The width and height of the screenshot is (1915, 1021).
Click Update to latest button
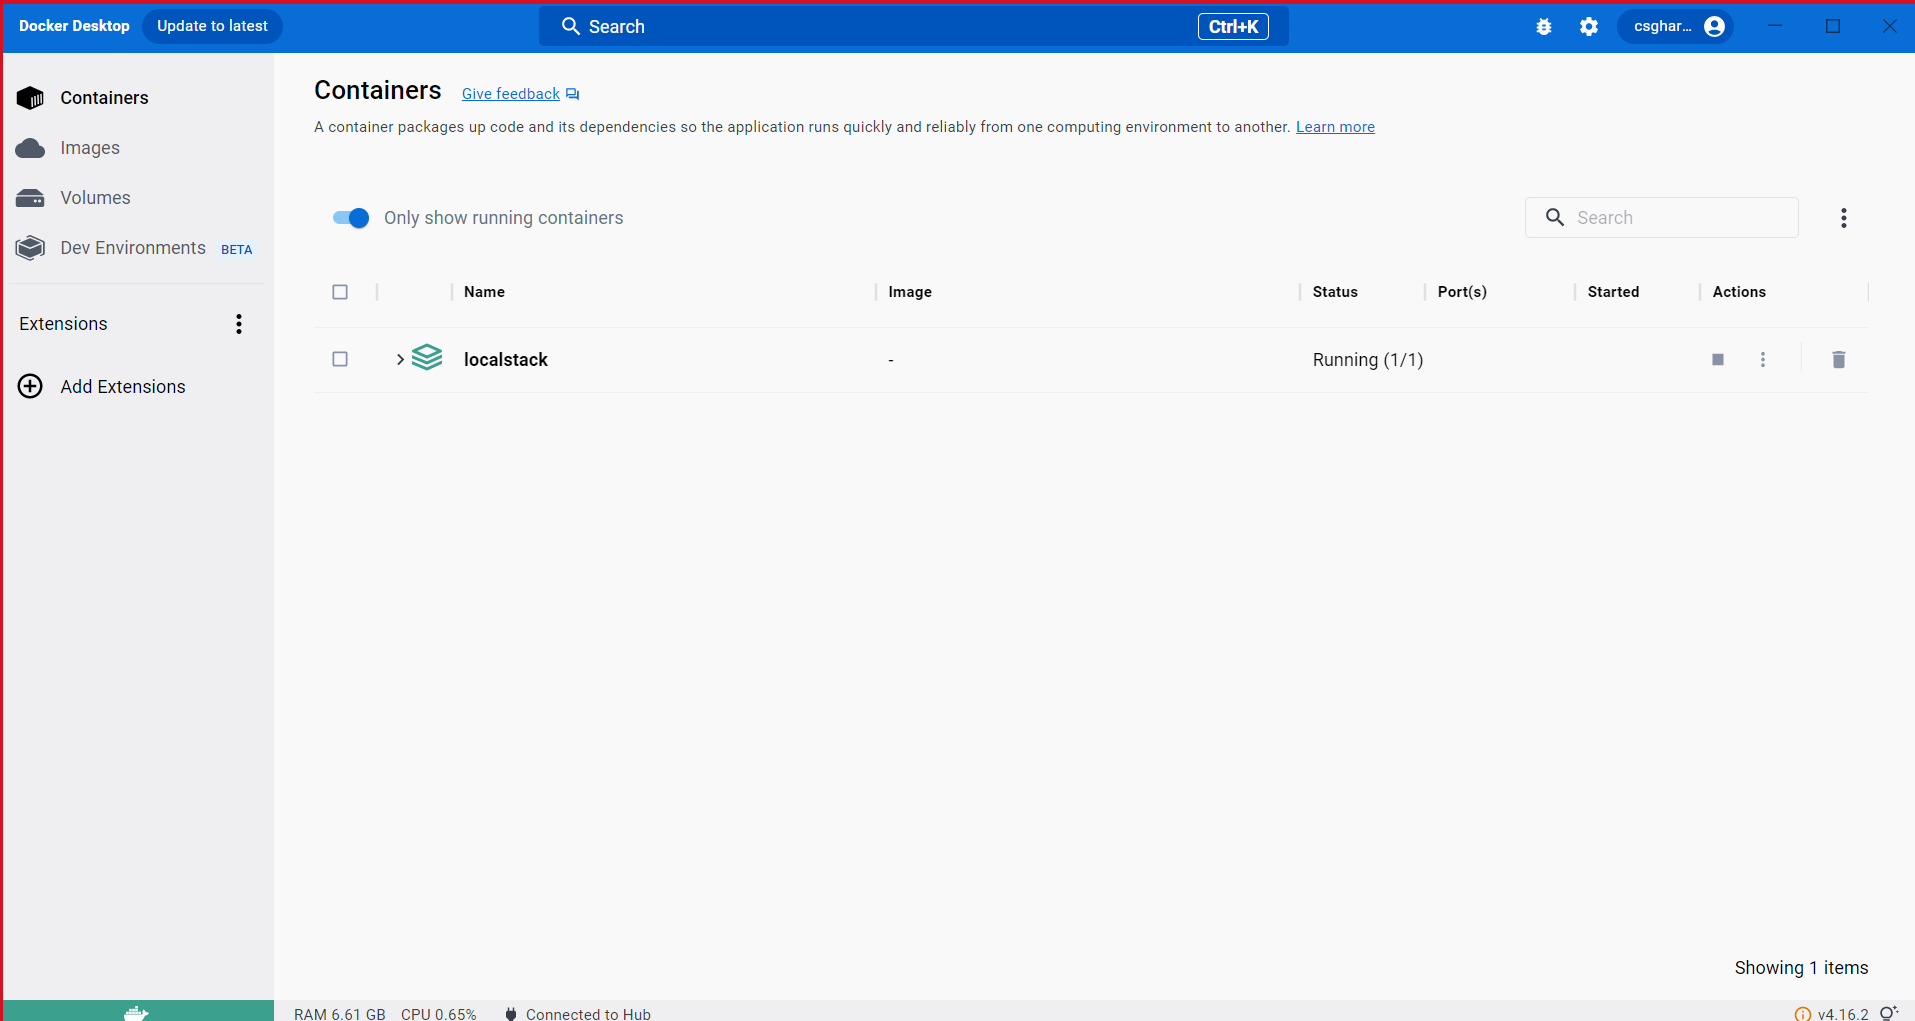pos(212,26)
